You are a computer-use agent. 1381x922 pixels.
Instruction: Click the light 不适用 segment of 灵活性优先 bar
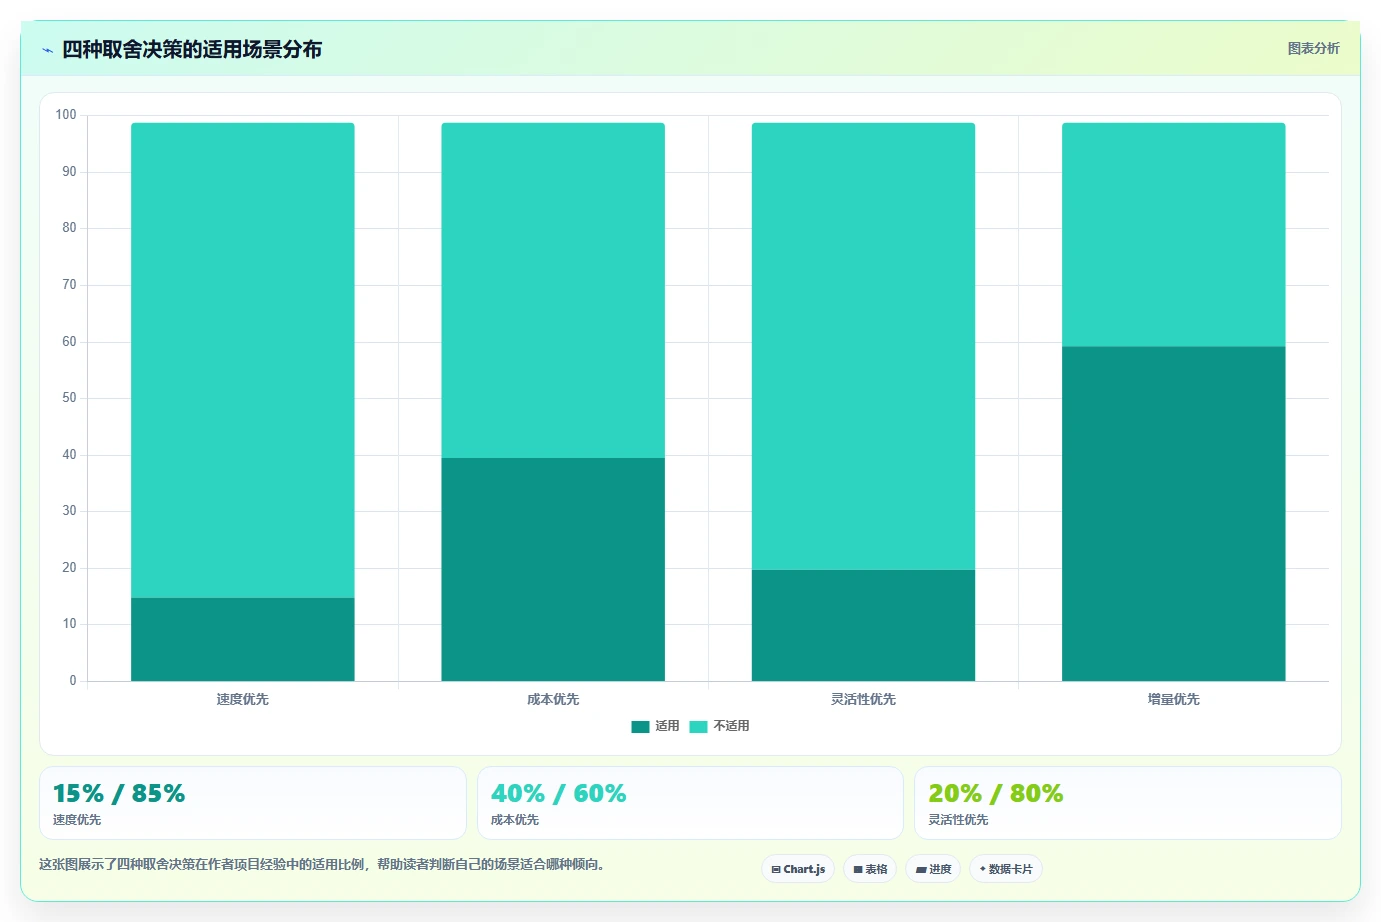pyautogui.click(x=863, y=346)
